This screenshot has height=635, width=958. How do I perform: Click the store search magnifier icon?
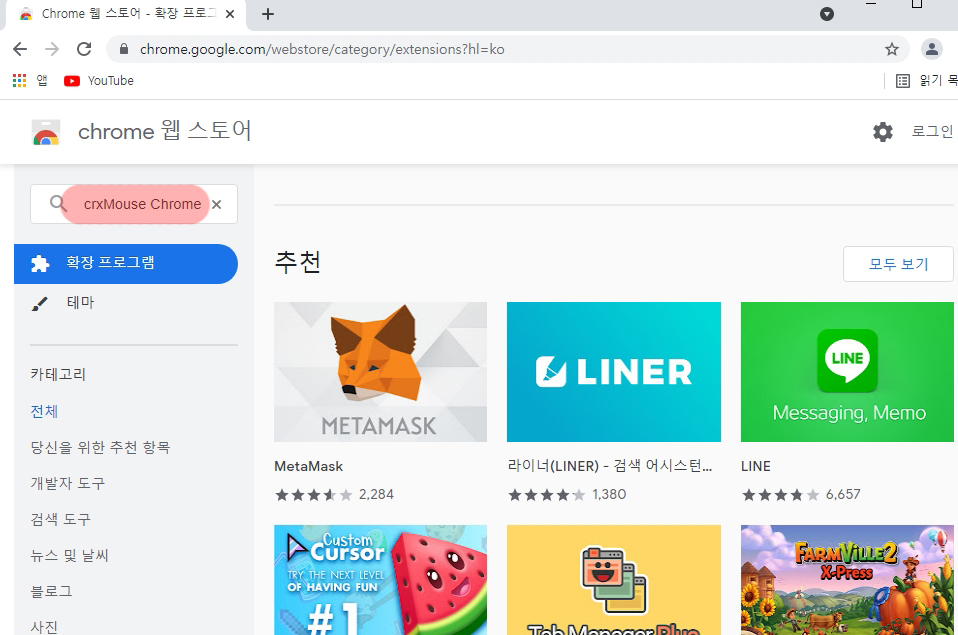(x=58, y=204)
